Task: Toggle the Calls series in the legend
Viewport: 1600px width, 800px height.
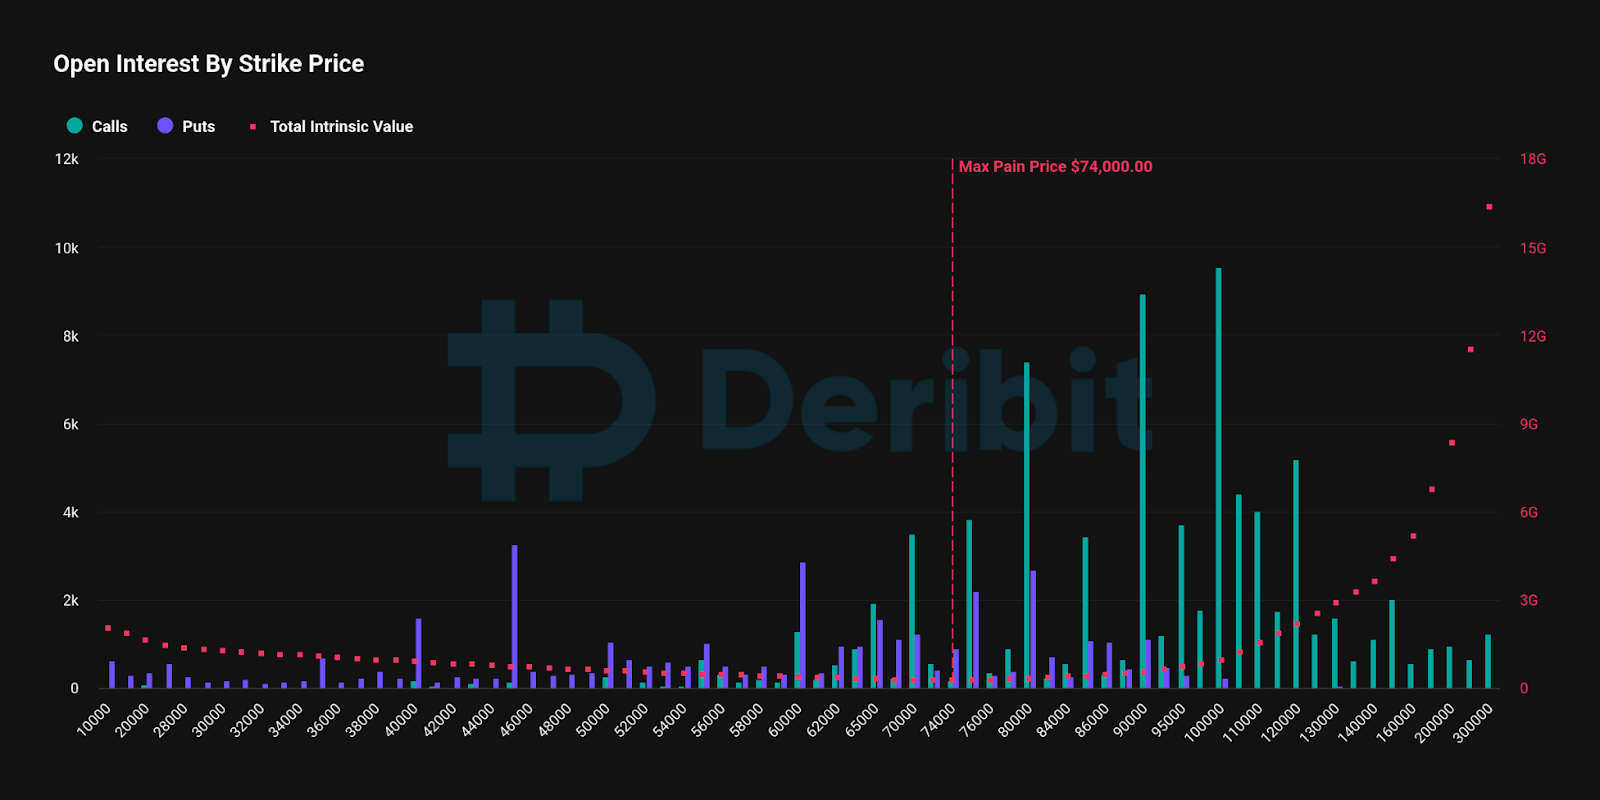Action: point(97,126)
